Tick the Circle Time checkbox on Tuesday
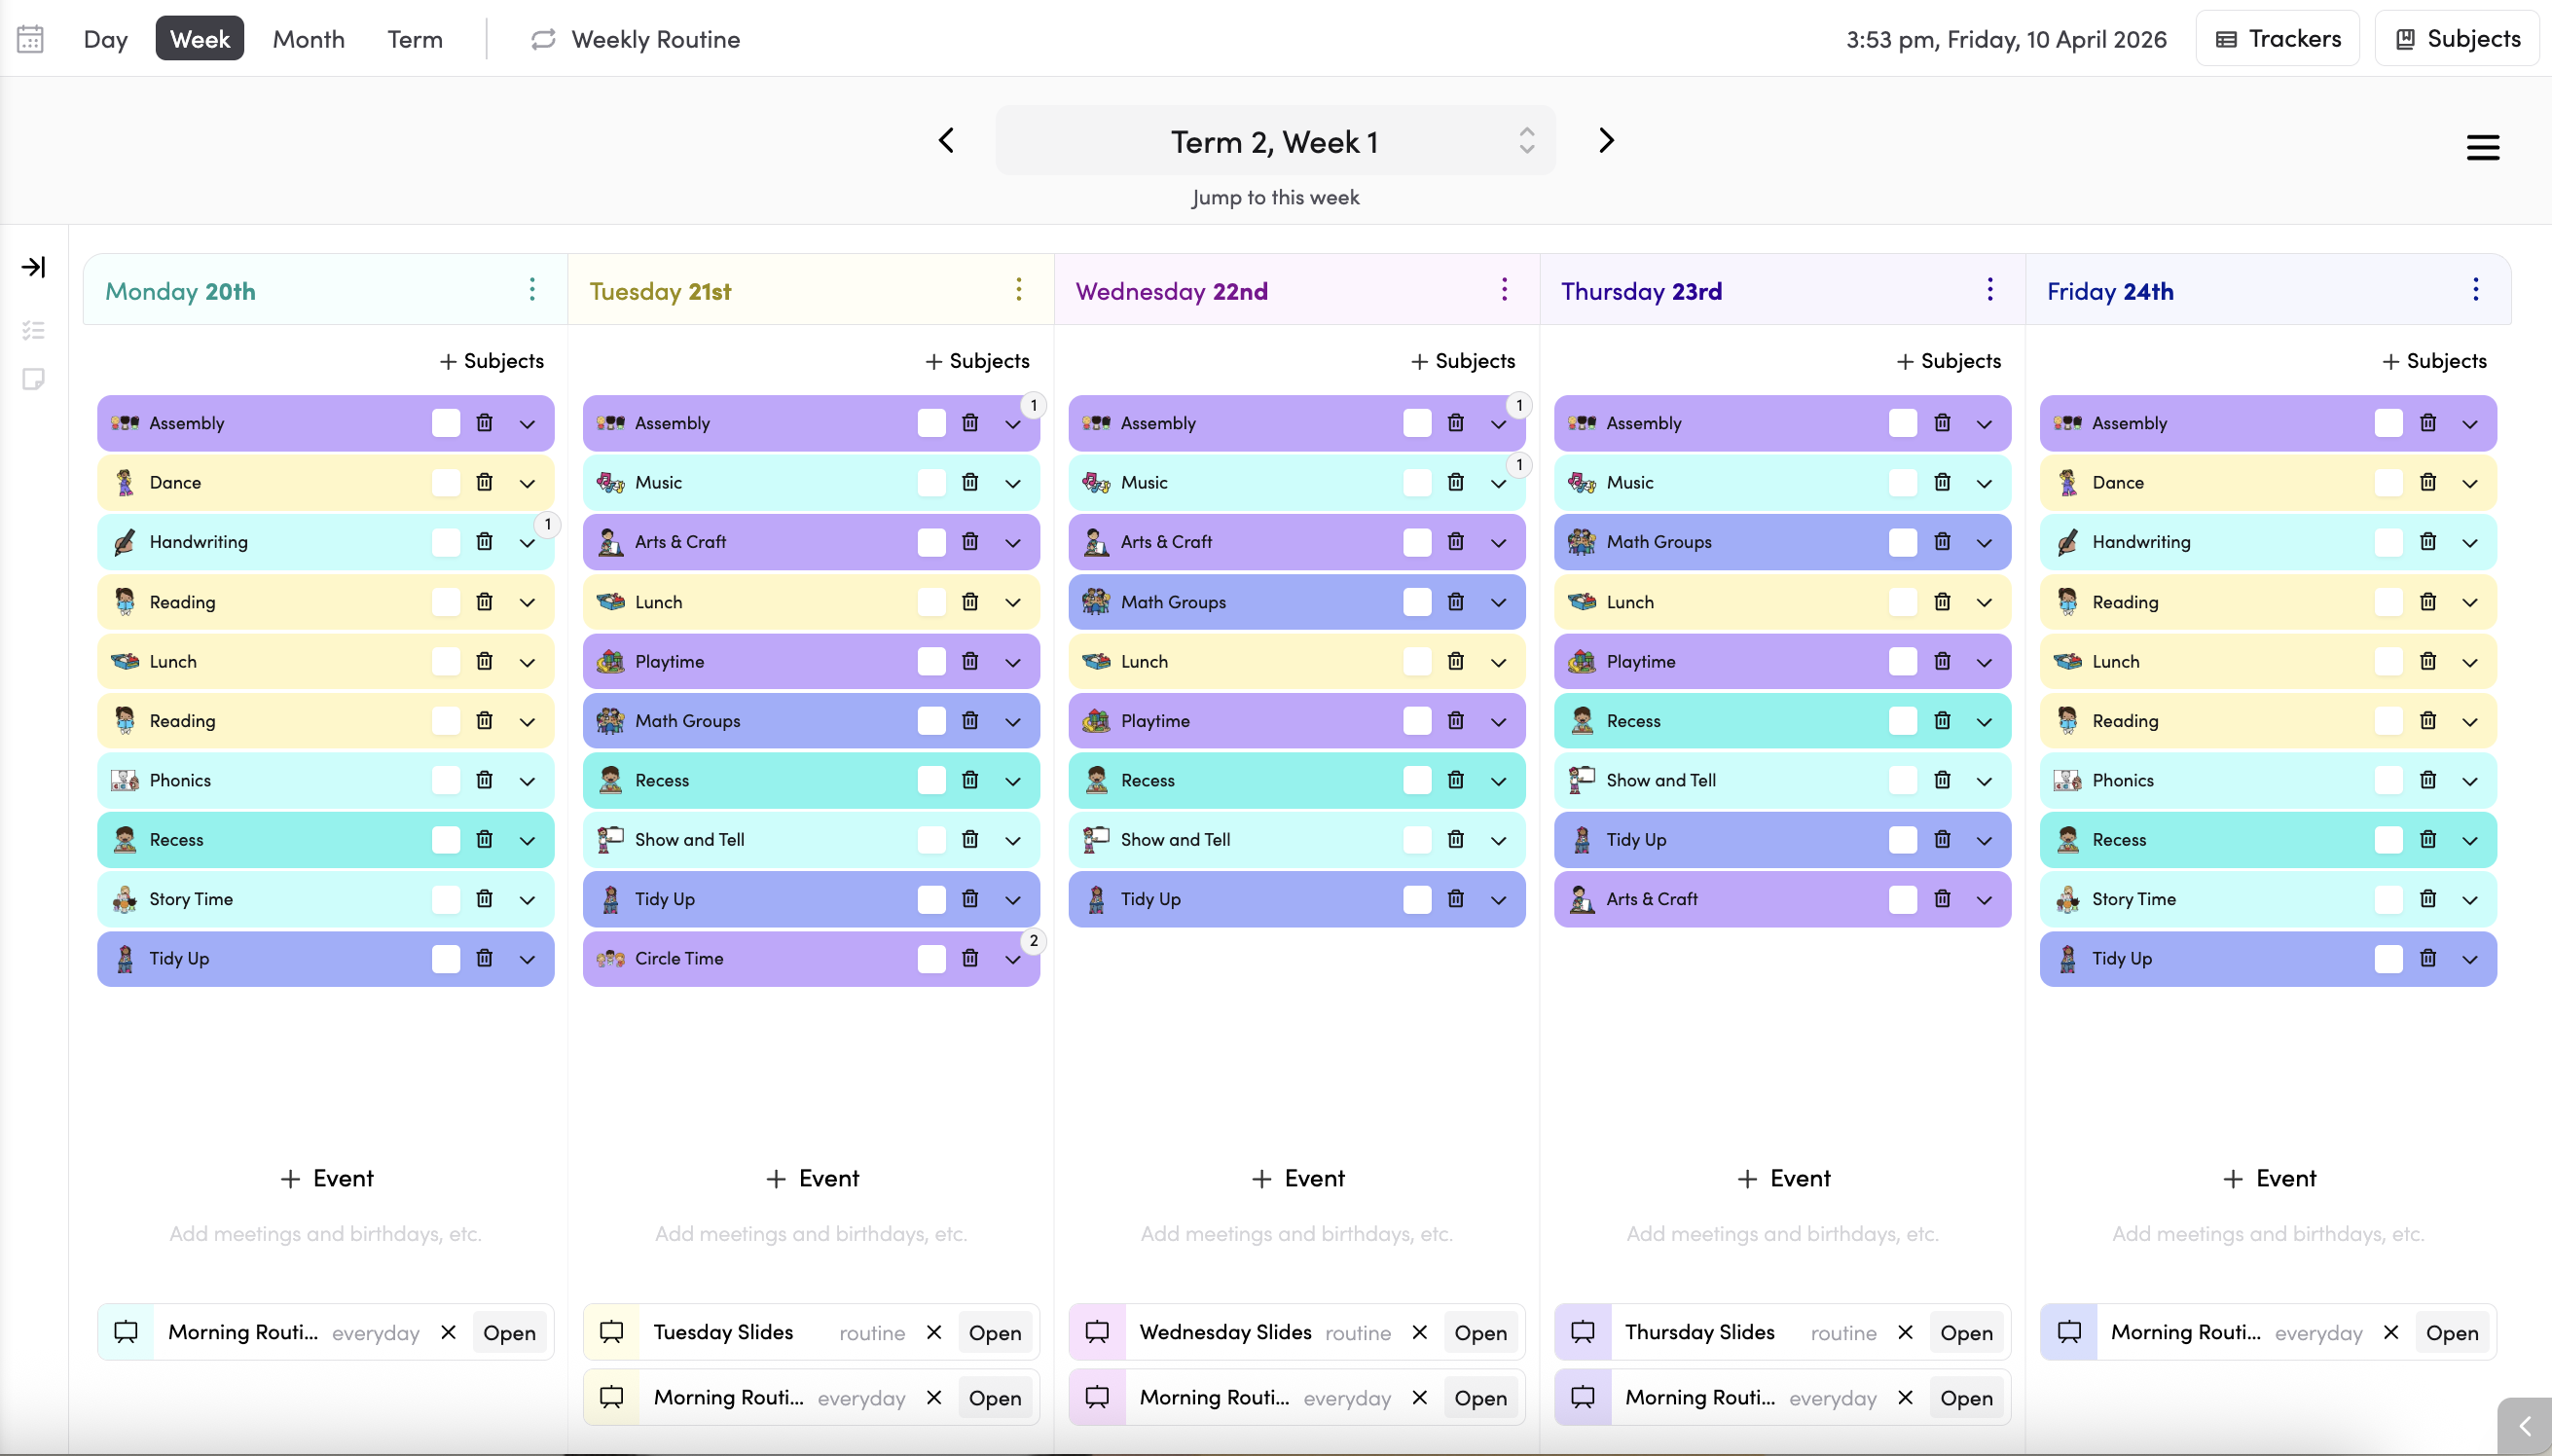Viewport: 2552px width, 1456px height. (x=931, y=958)
